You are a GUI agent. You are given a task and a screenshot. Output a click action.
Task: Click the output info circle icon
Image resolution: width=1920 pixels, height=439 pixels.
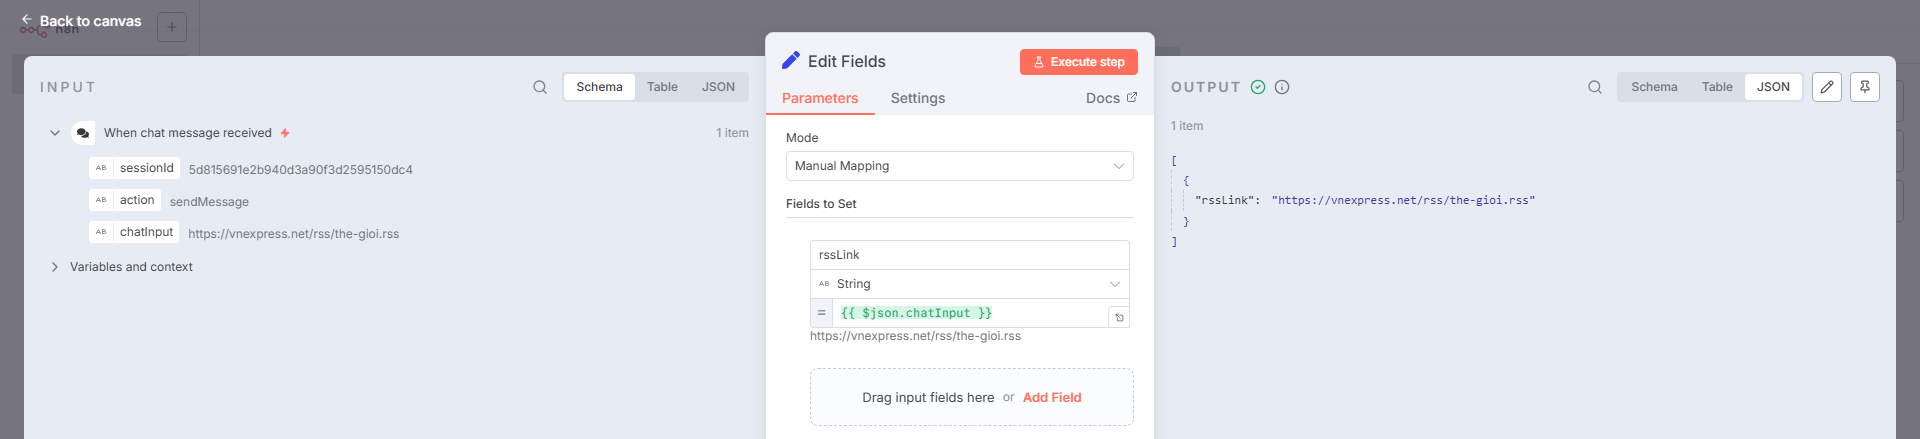point(1282,87)
